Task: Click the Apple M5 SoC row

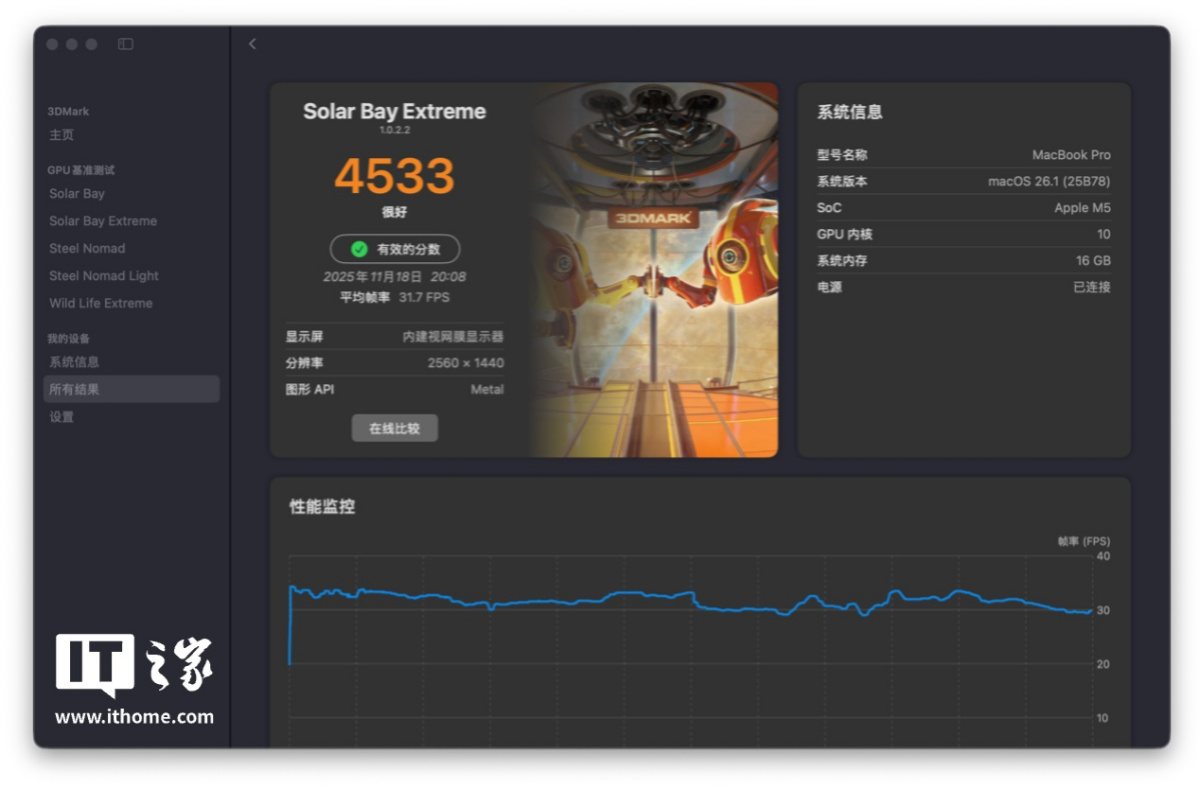Action: (963, 208)
